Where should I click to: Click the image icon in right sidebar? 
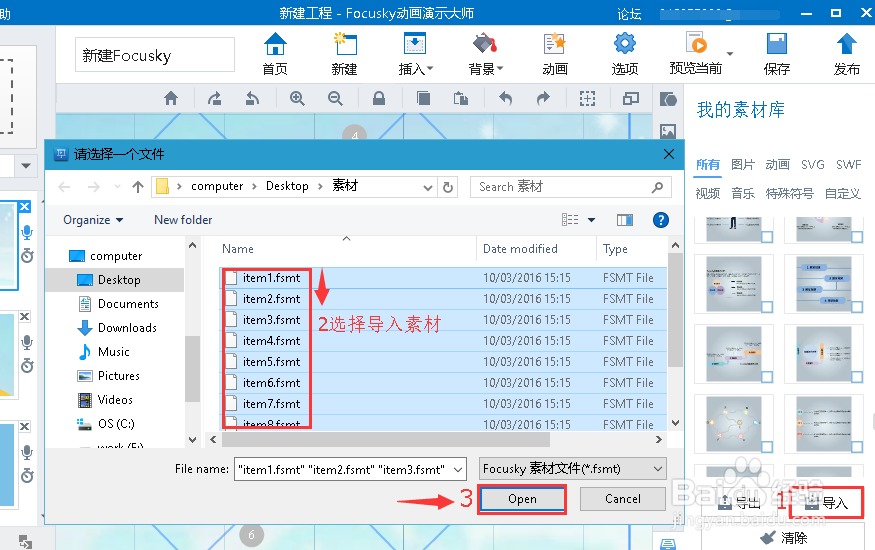pyautogui.click(x=668, y=132)
